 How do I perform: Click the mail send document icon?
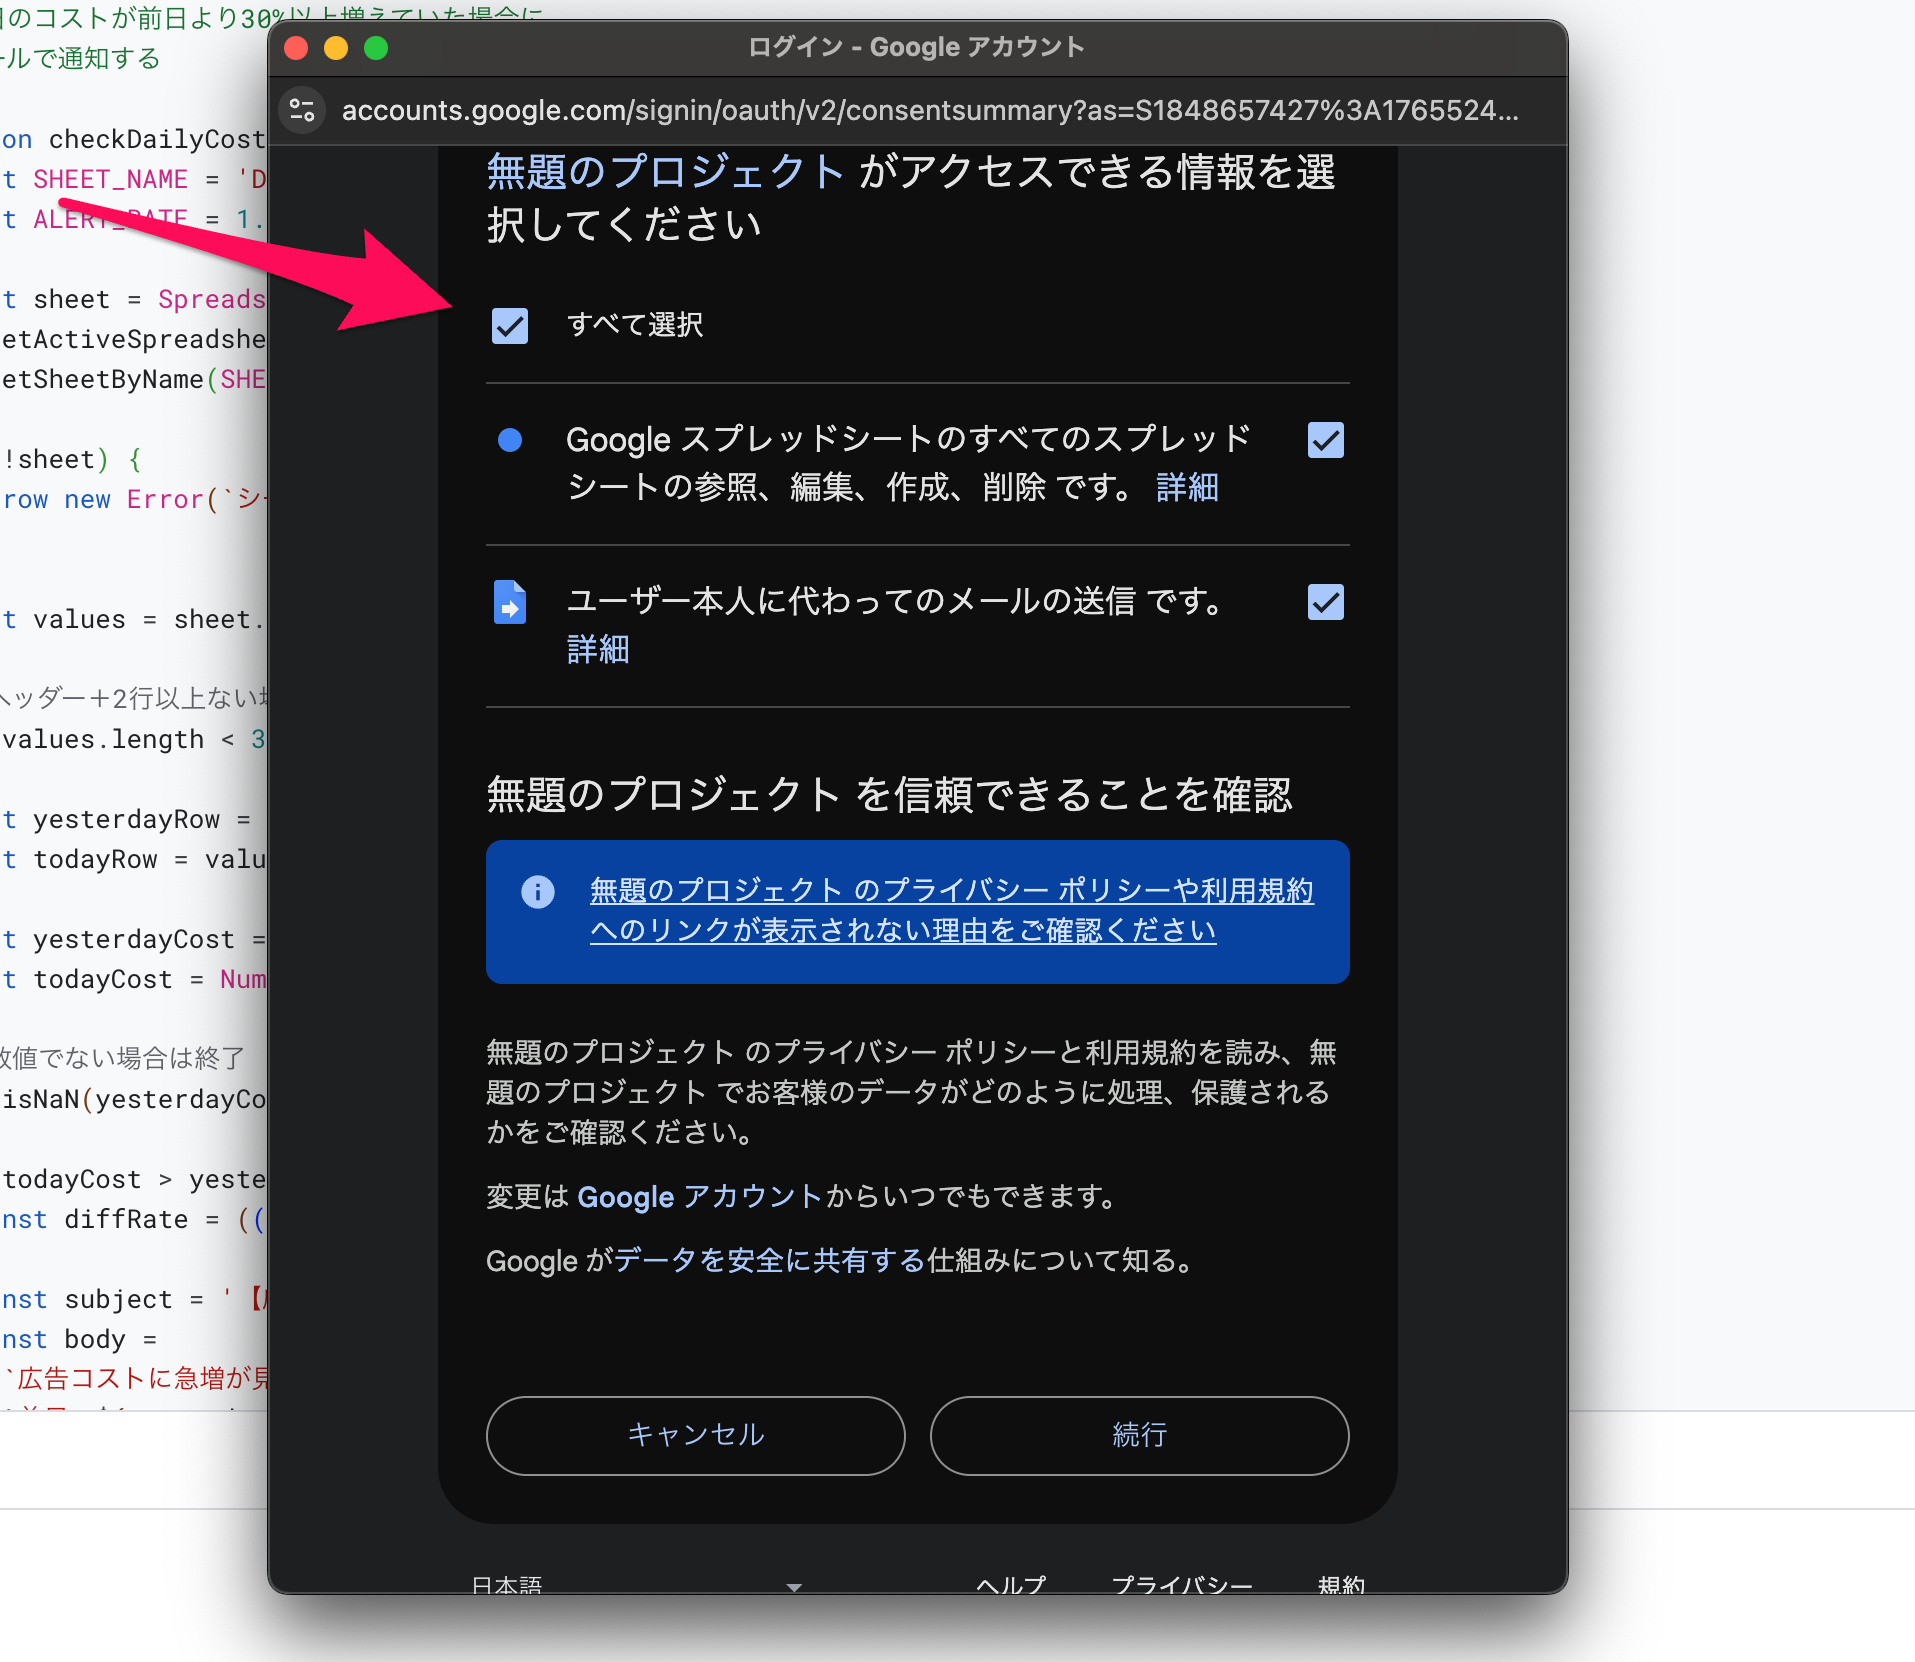point(510,602)
